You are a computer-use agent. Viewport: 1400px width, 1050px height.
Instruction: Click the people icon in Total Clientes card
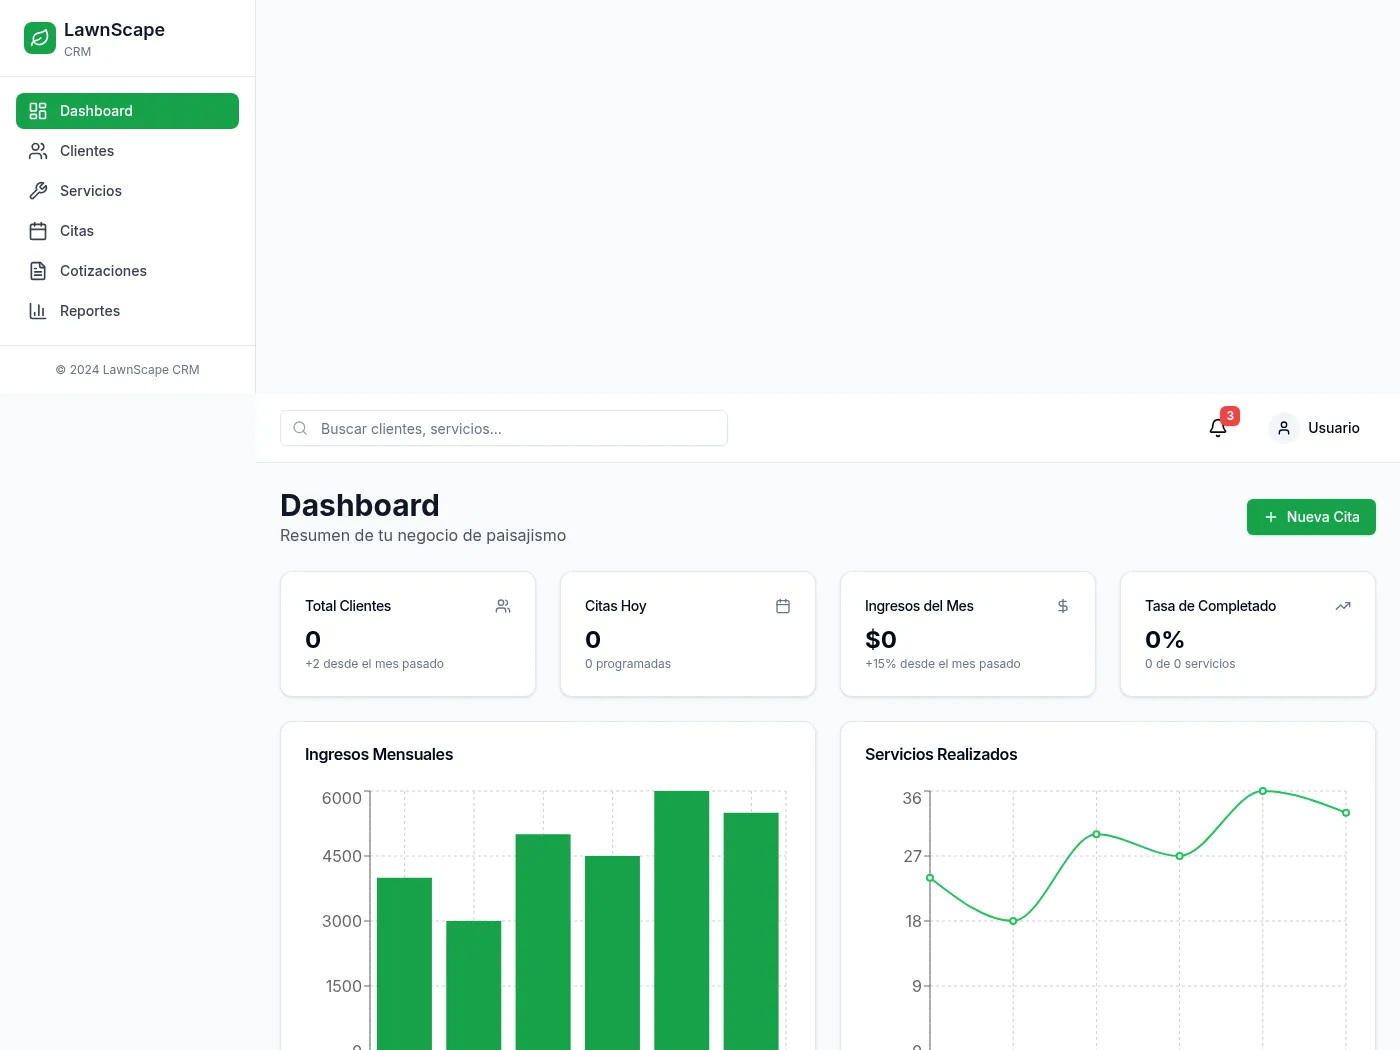(x=503, y=606)
